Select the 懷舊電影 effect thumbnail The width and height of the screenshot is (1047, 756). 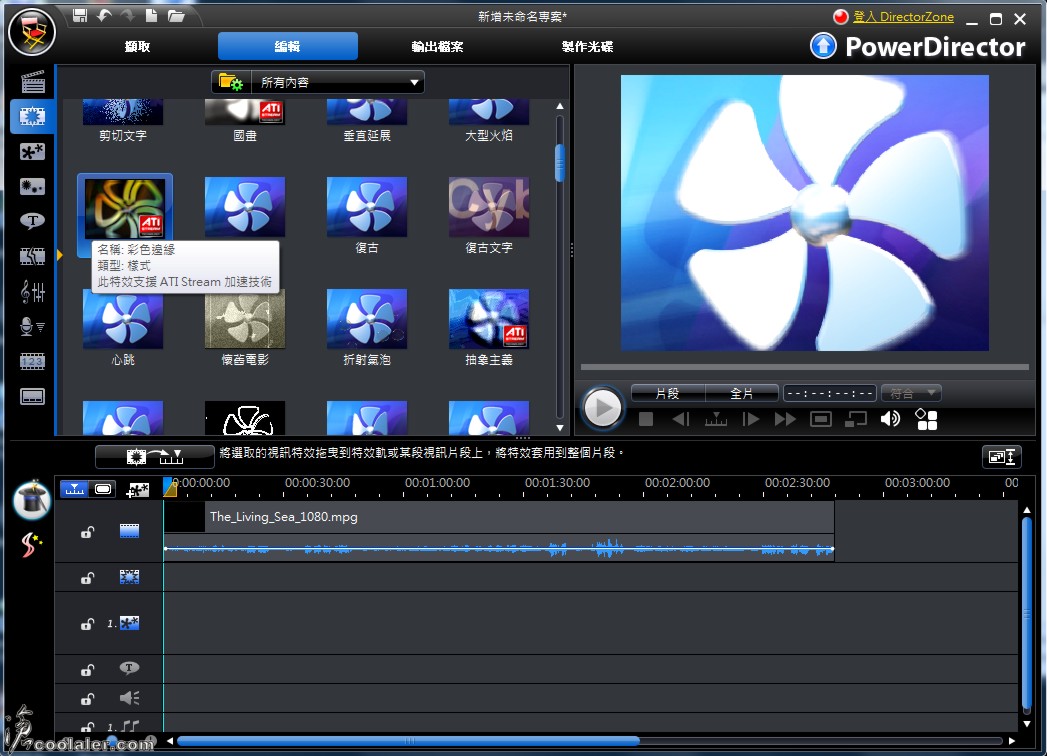(245, 319)
